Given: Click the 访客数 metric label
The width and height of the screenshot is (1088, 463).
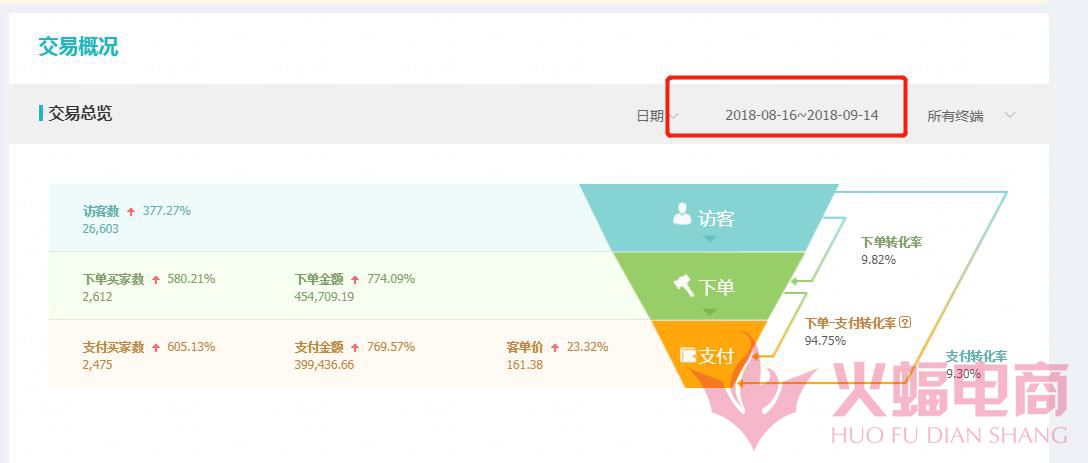Looking at the screenshot, I should pos(101,211).
